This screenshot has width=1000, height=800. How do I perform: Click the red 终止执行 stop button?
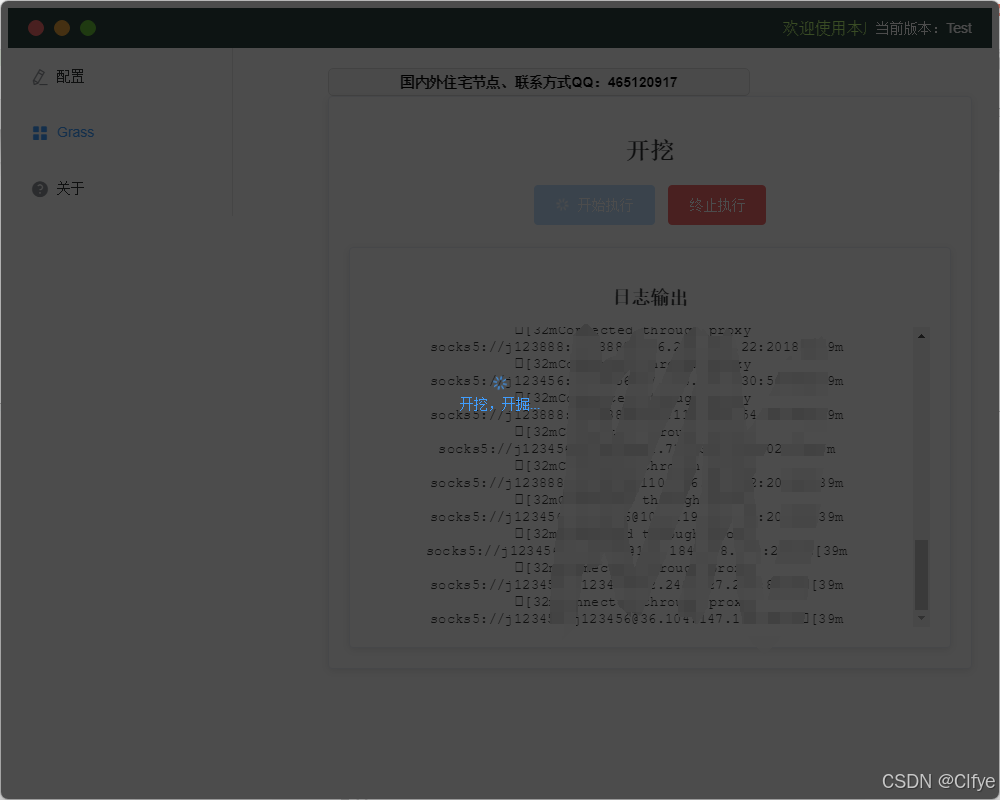(x=717, y=205)
